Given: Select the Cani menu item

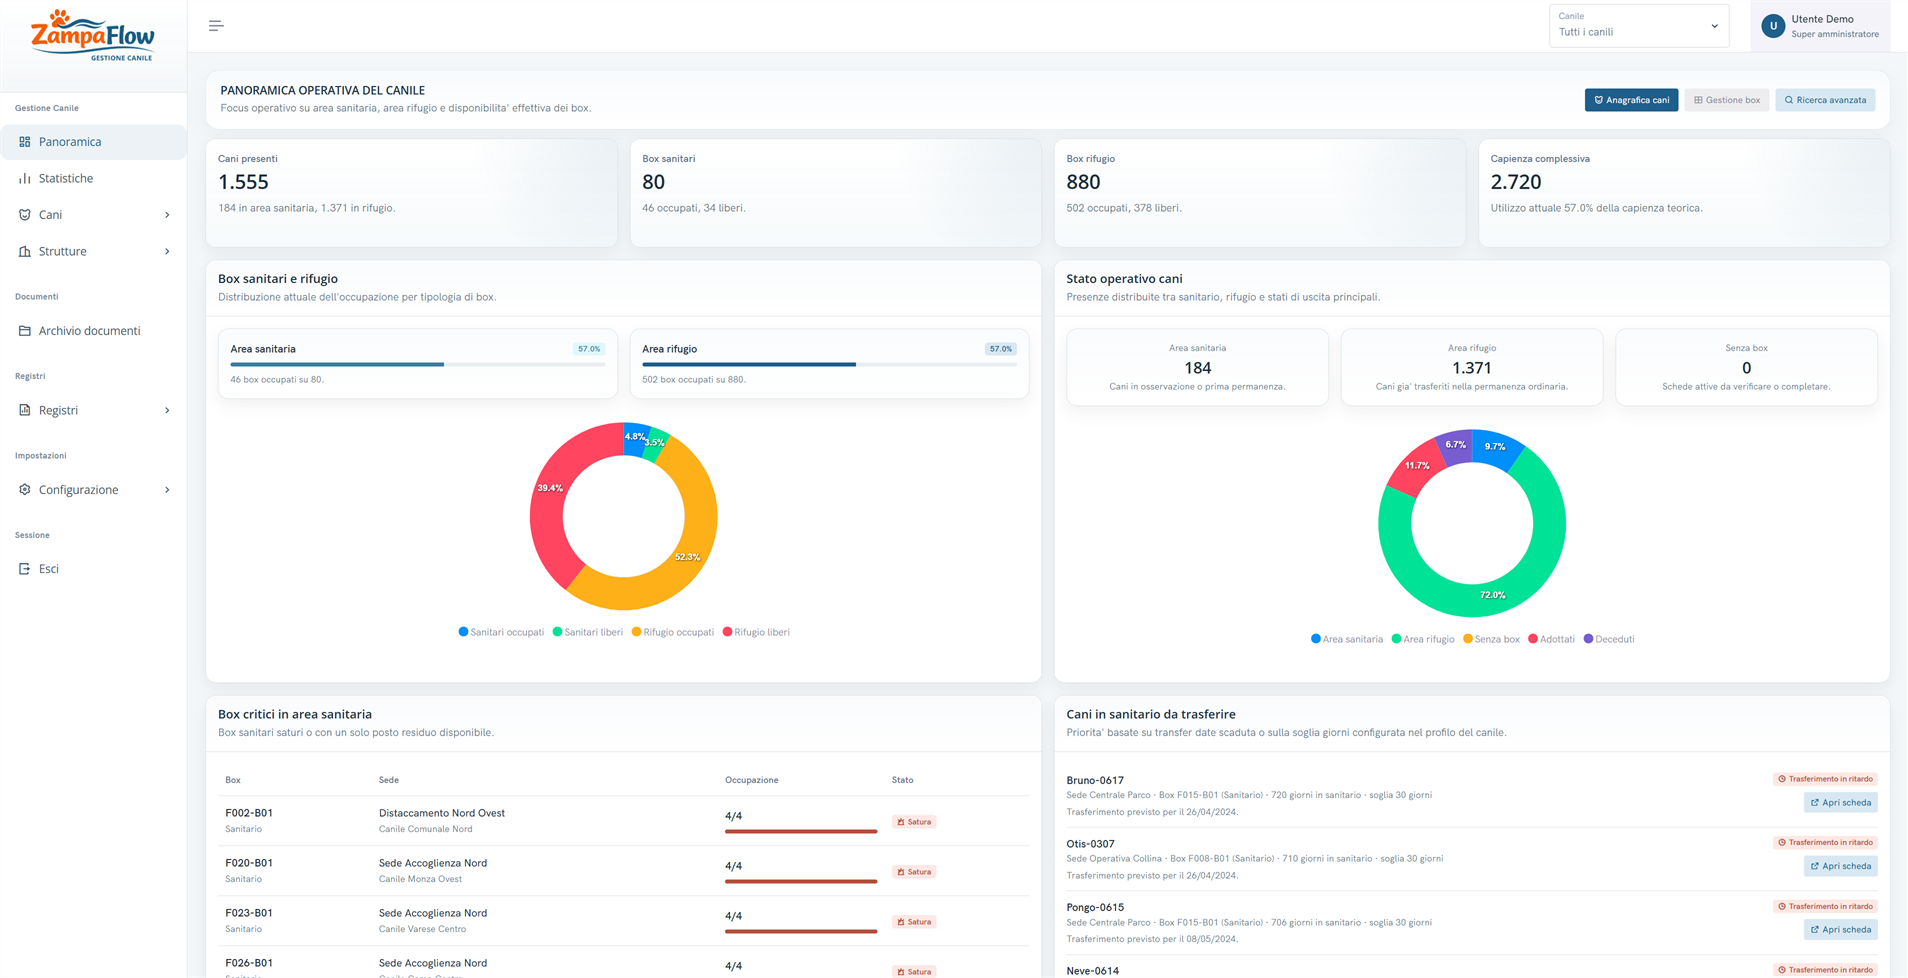Looking at the screenshot, I should (x=94, y=215).
